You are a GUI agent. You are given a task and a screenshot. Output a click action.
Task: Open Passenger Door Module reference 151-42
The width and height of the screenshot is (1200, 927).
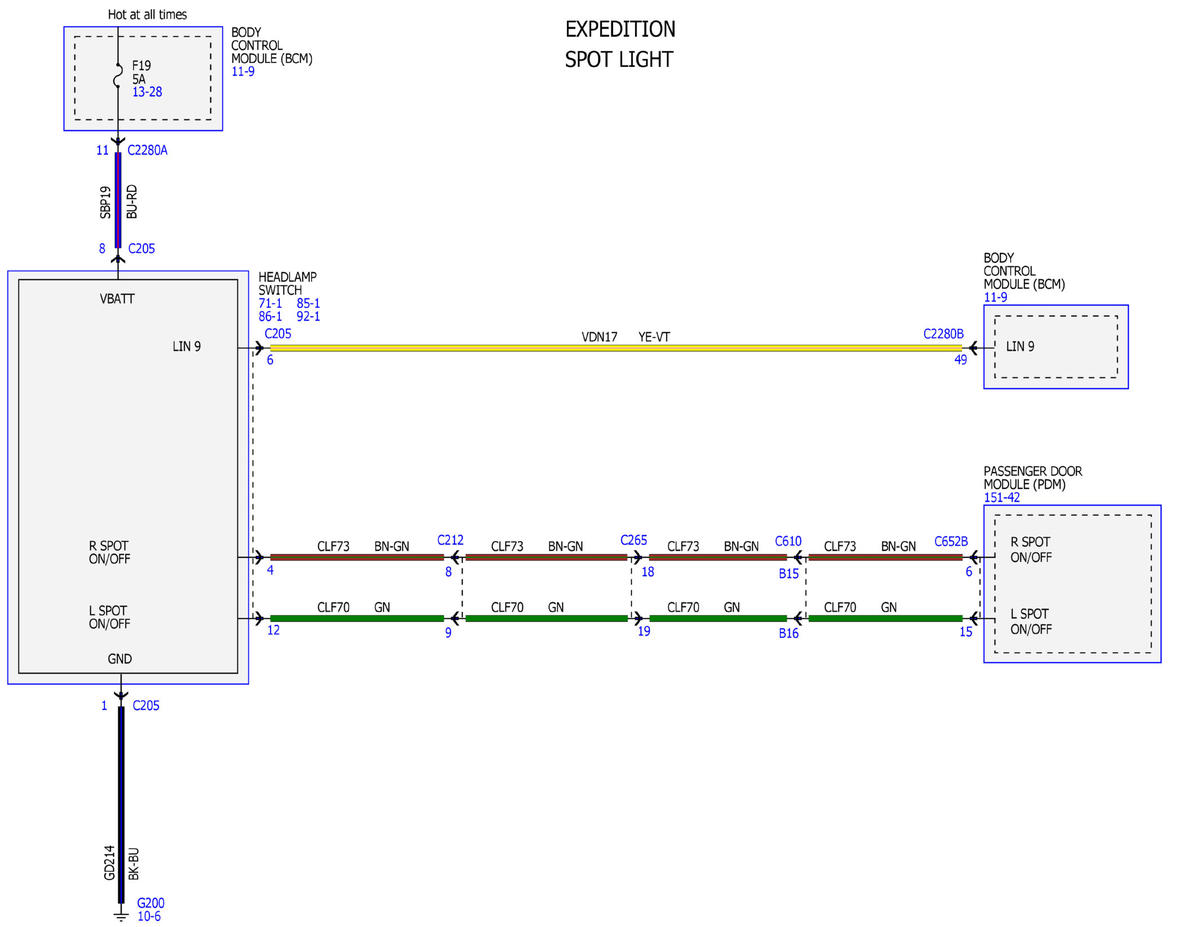click(1003, 497)
